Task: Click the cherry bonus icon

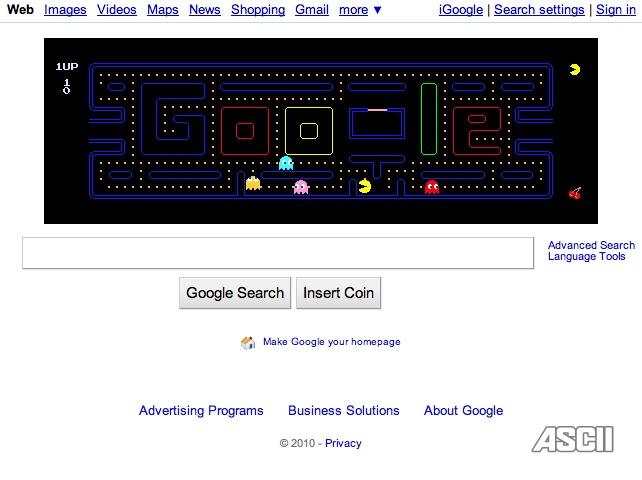Action: tap(575, 193)
